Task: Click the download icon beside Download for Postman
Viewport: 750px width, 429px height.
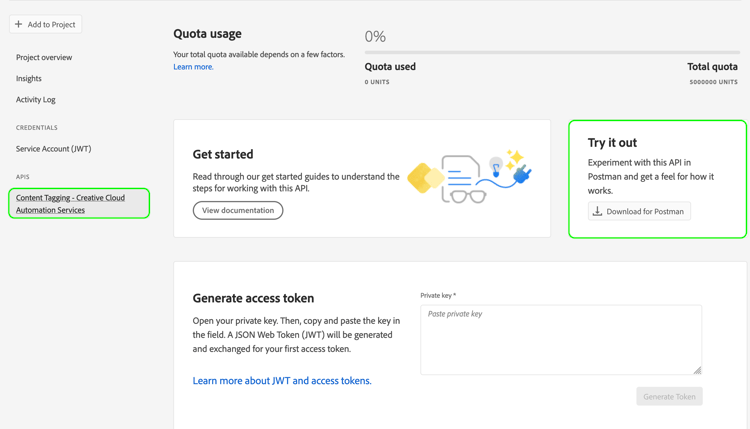Action: point(597,211)
